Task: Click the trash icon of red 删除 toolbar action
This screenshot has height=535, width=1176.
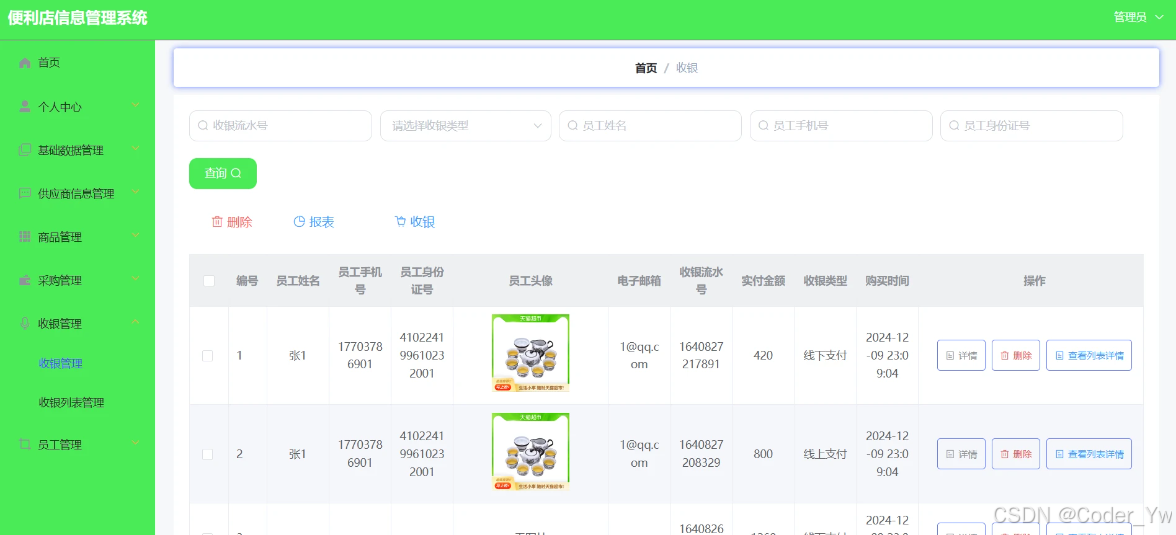Action: [x=218, y=221]
